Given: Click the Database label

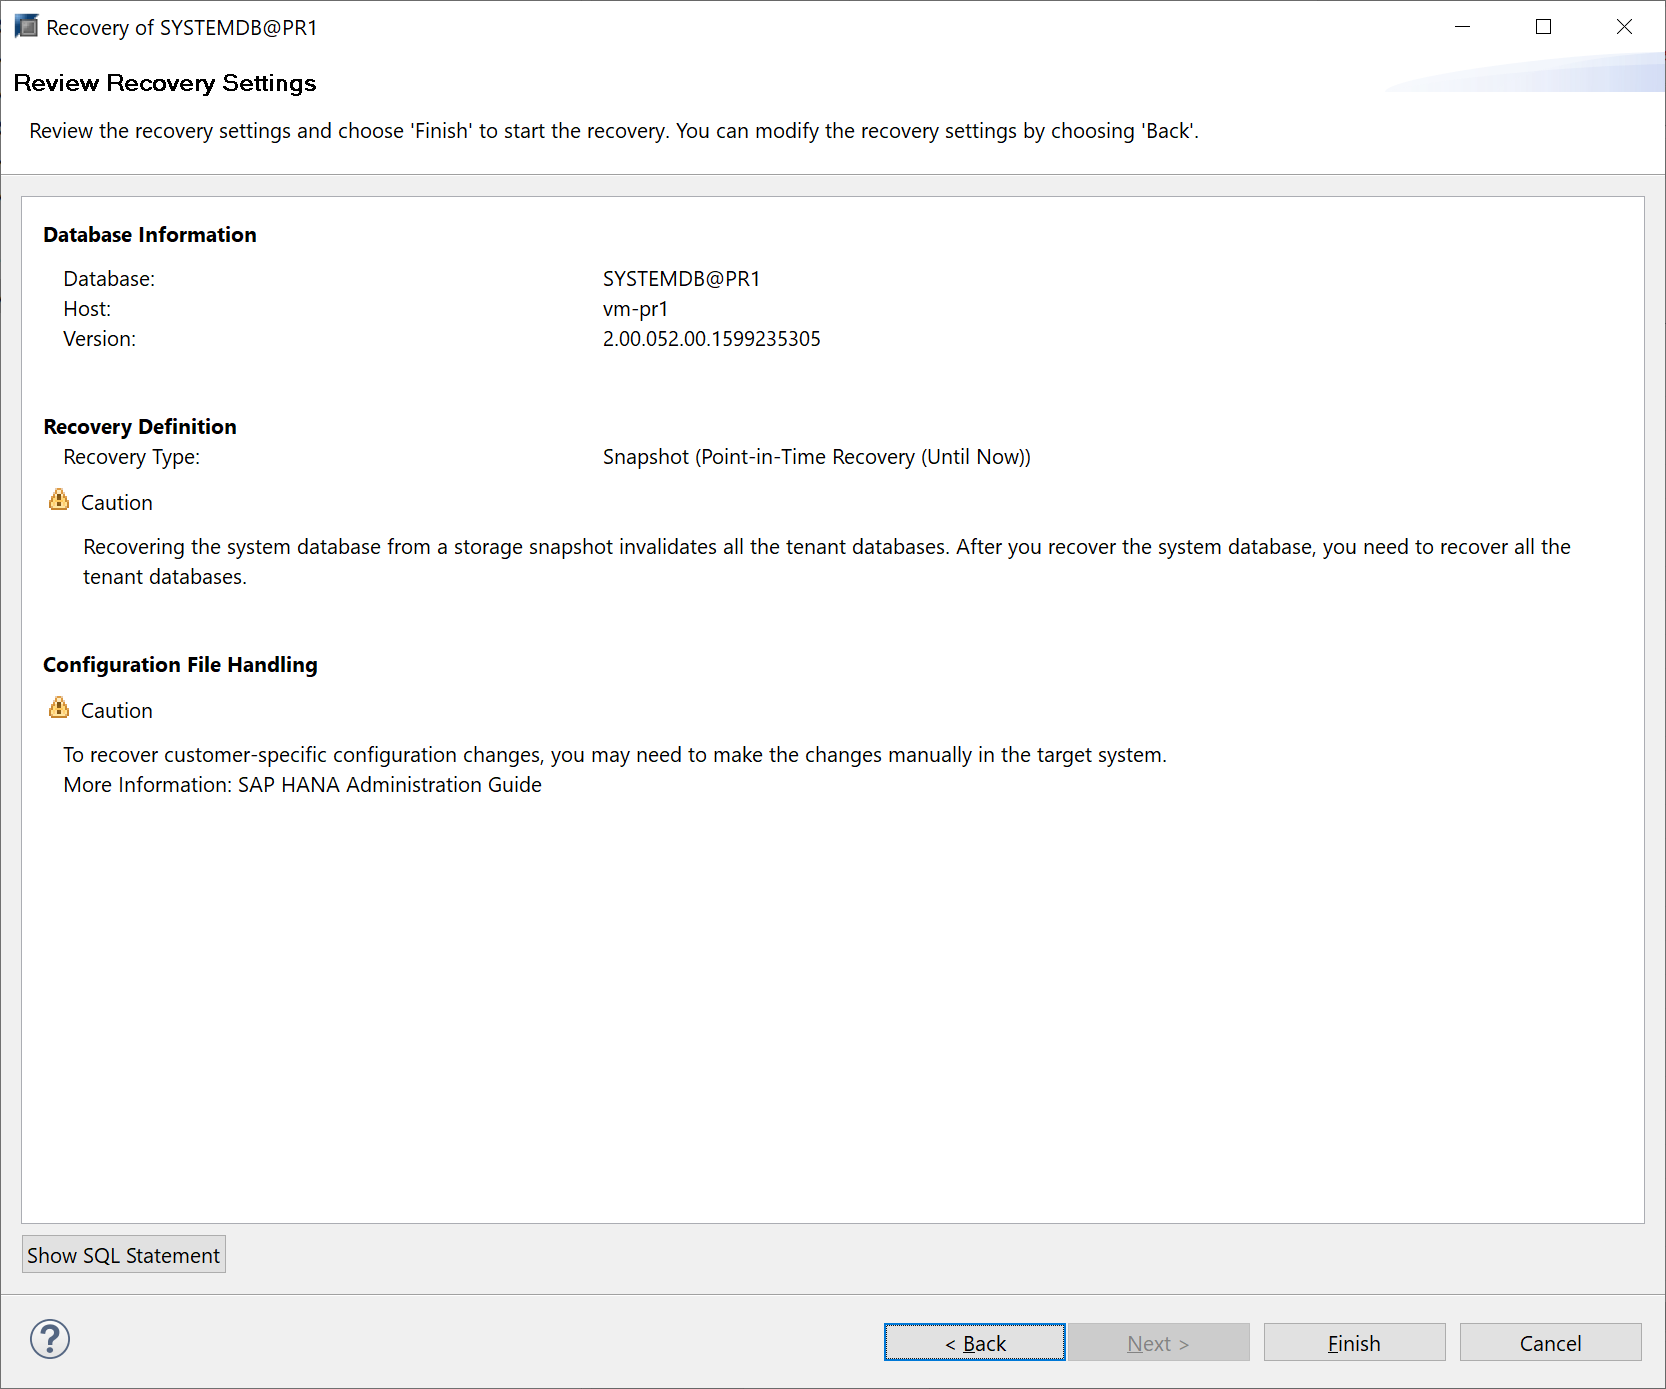Looking at the screenshot, I should 109,279.
